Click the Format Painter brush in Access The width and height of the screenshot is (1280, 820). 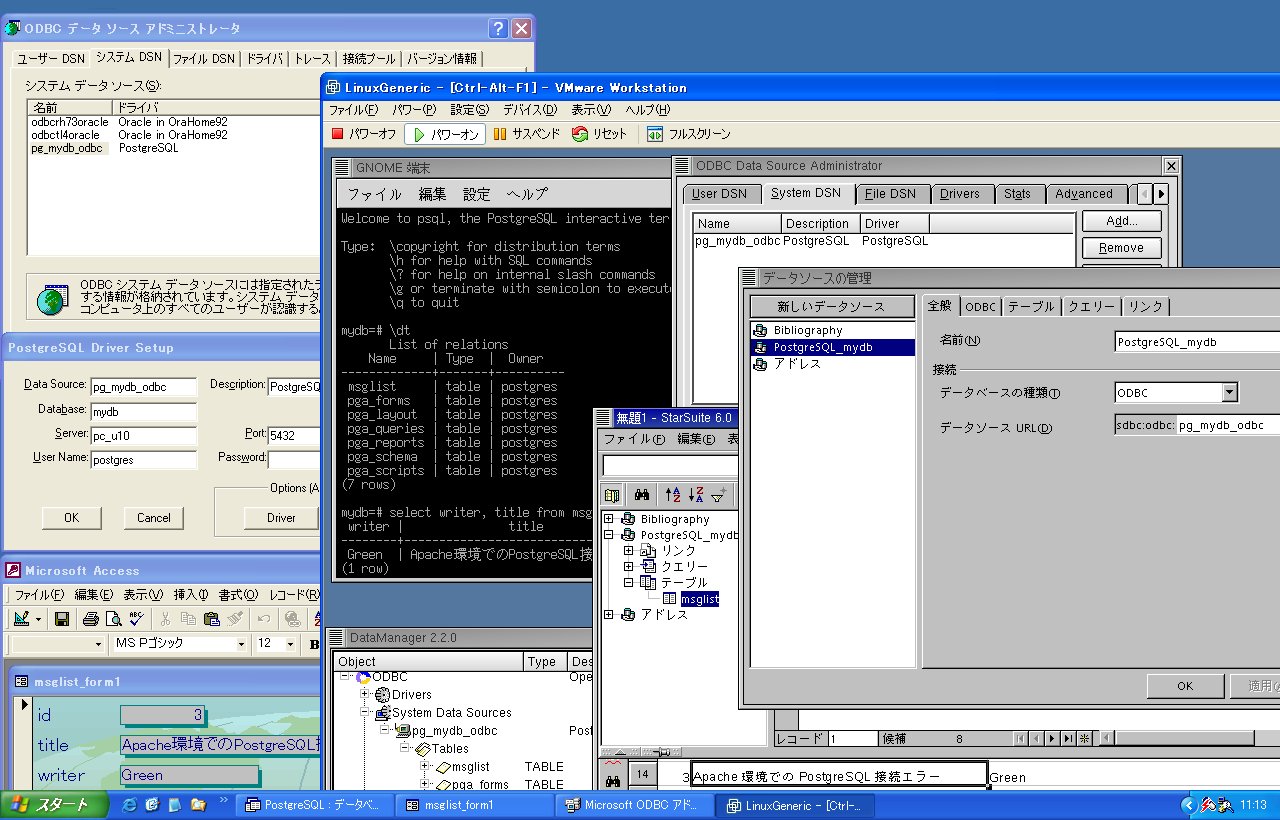coord(235,619)
